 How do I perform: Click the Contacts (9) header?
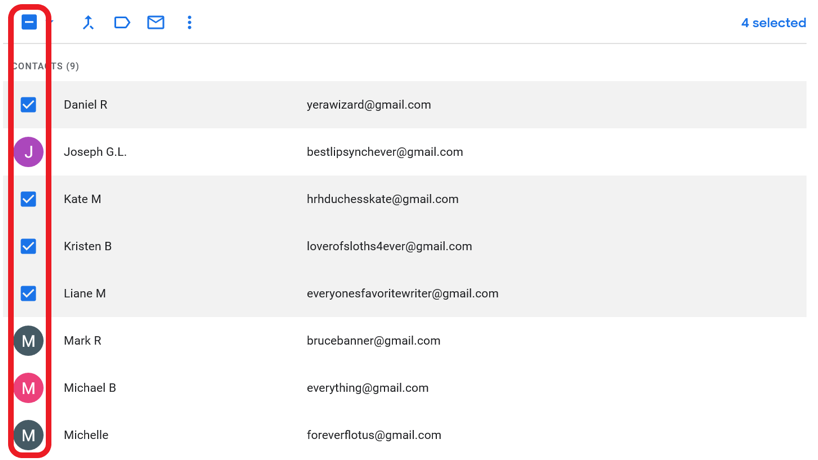tap(46, 66)
